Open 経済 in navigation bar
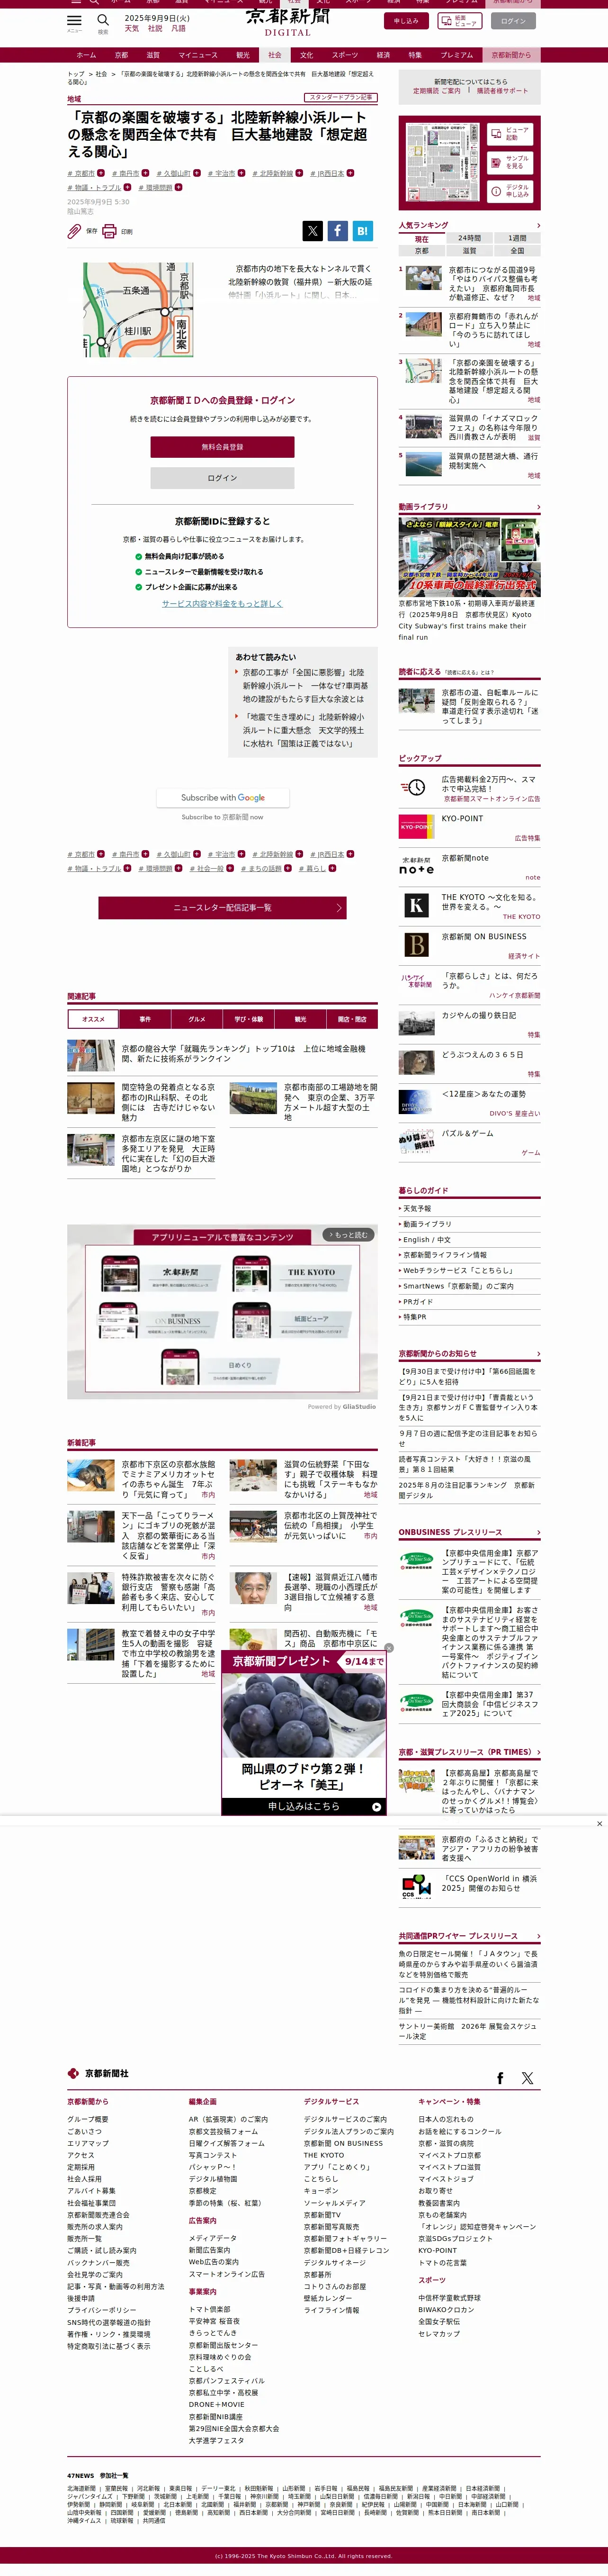This screenshot has width=608, height=2576. tap(383, 55)
